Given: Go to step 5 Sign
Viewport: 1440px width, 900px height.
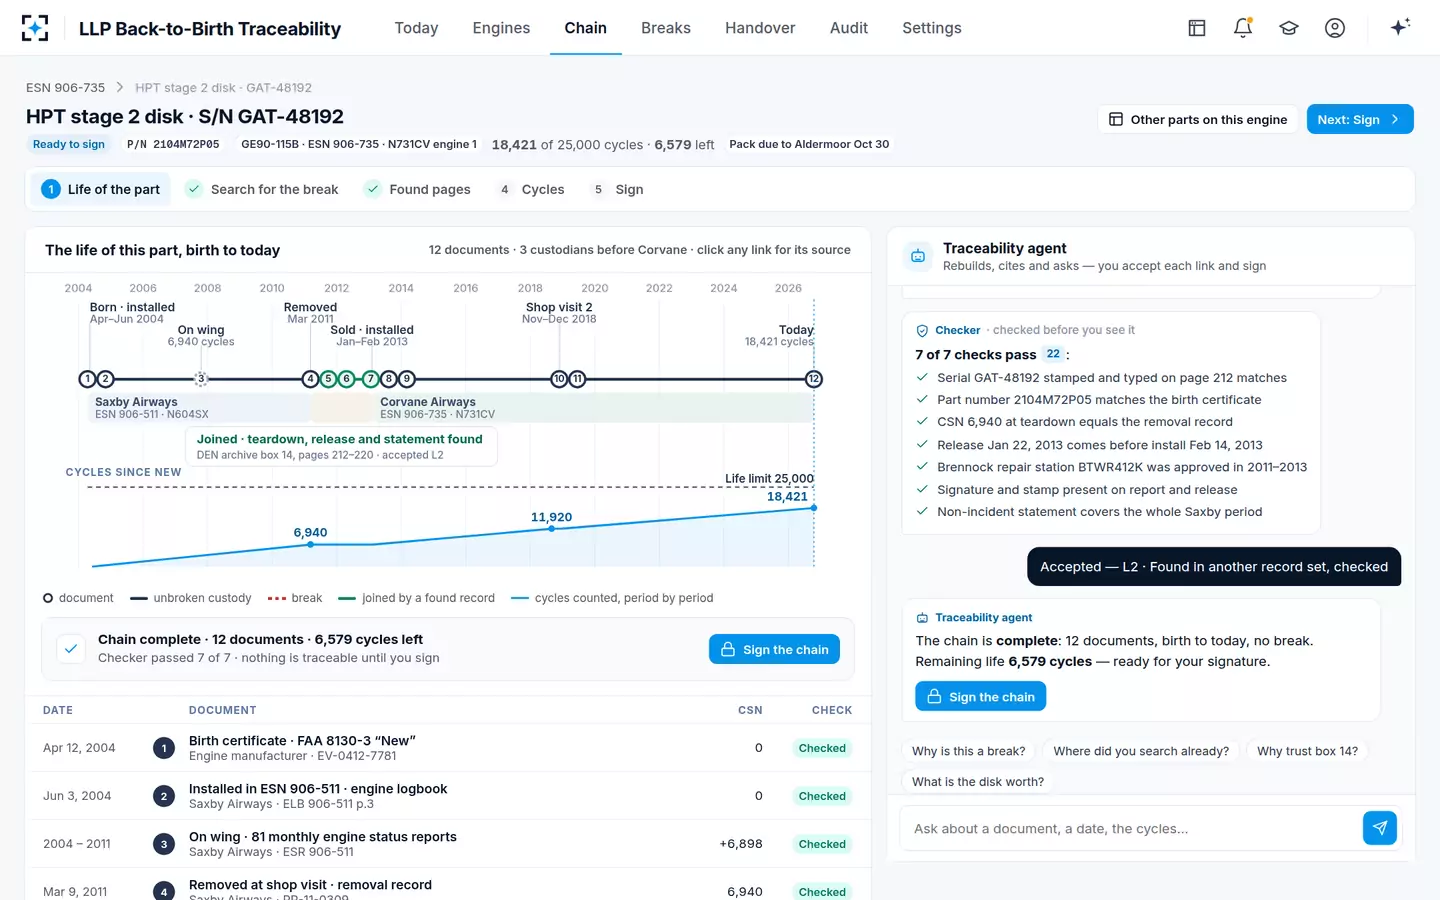Looking at the screenshot, I should pos(618,189).
